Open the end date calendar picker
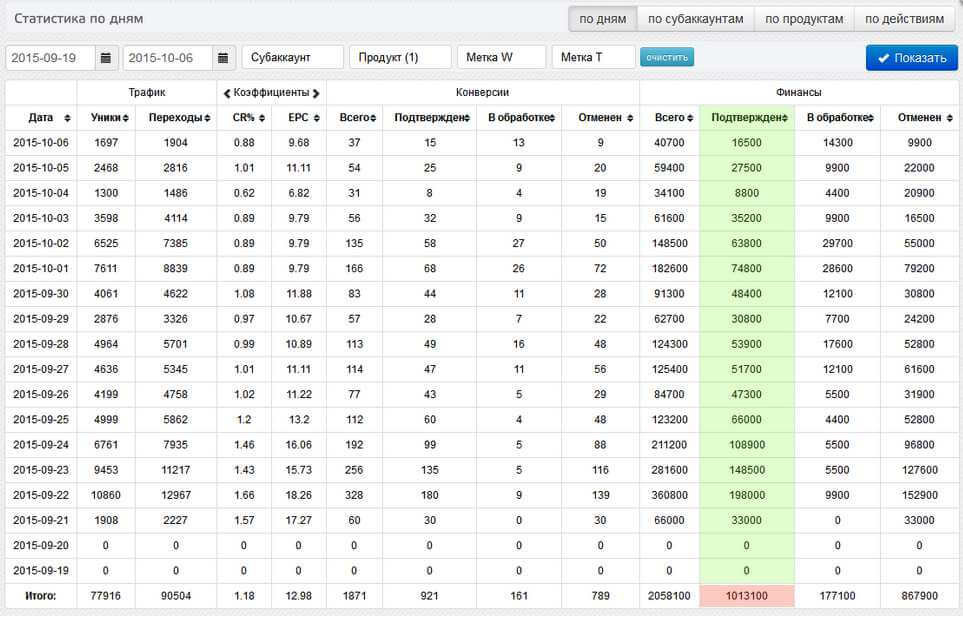The image size is (963, 617). pyautogui.click(x=224, y=58)
